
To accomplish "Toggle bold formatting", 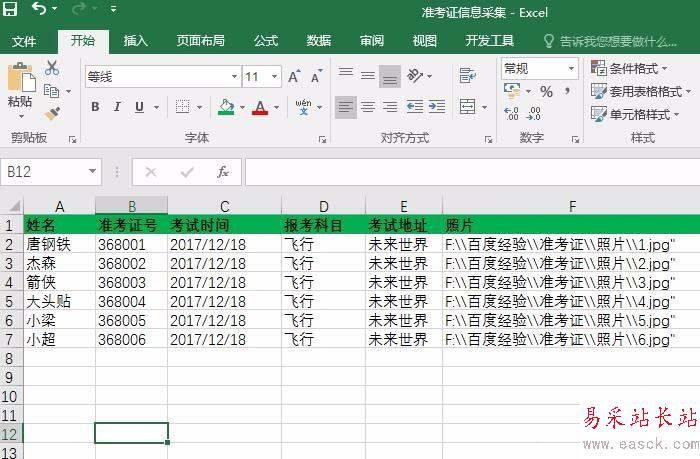I will 95,107.
